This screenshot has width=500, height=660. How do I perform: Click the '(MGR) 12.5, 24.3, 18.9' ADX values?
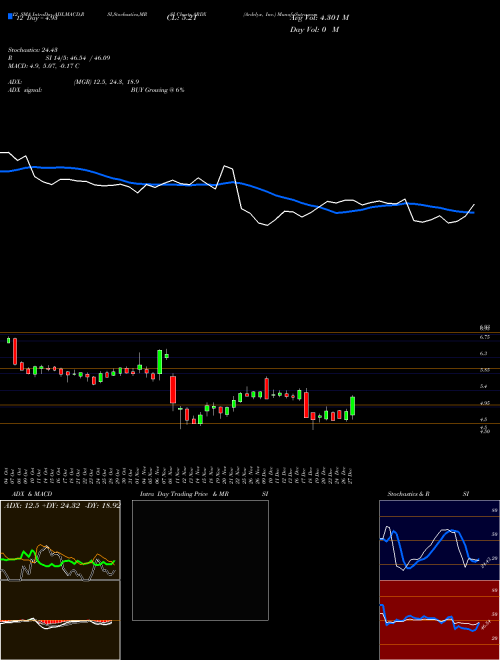tap(106, 82)
